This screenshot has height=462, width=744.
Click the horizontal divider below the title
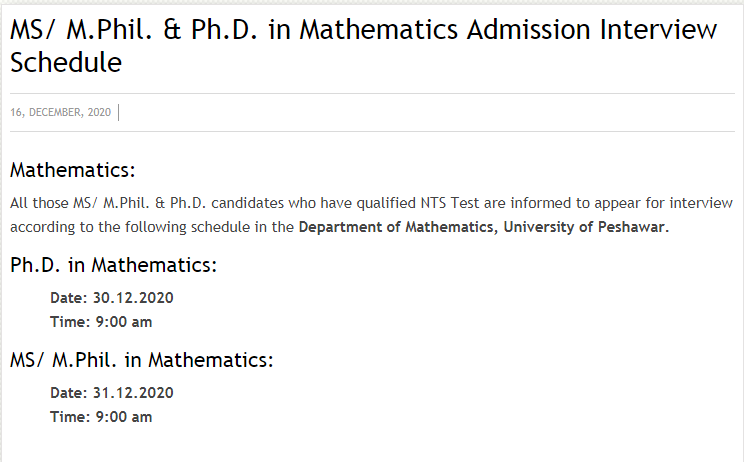pos(372,93)
